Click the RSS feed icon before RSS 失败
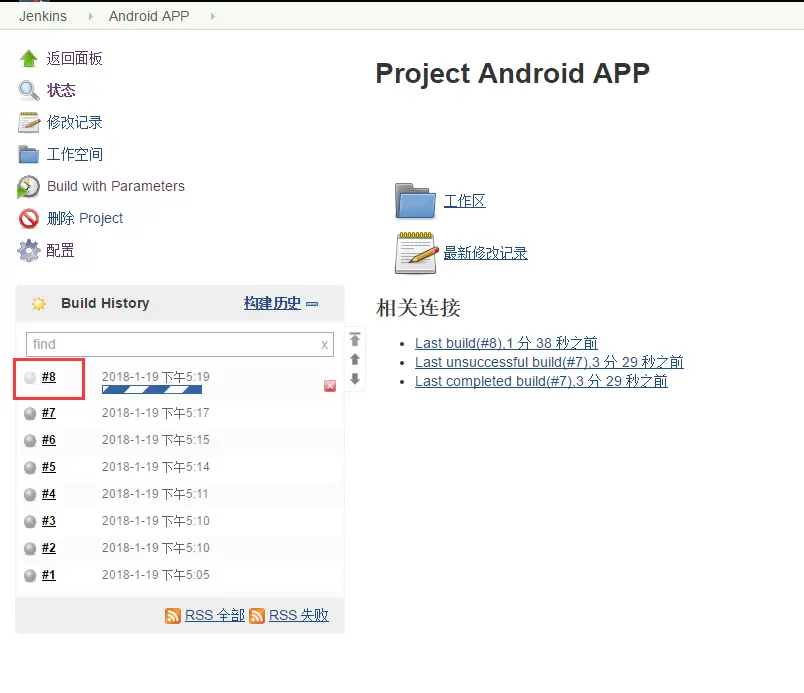Image resolution: width=804 pixels, height=693 pixels. (x=257, y=616)
